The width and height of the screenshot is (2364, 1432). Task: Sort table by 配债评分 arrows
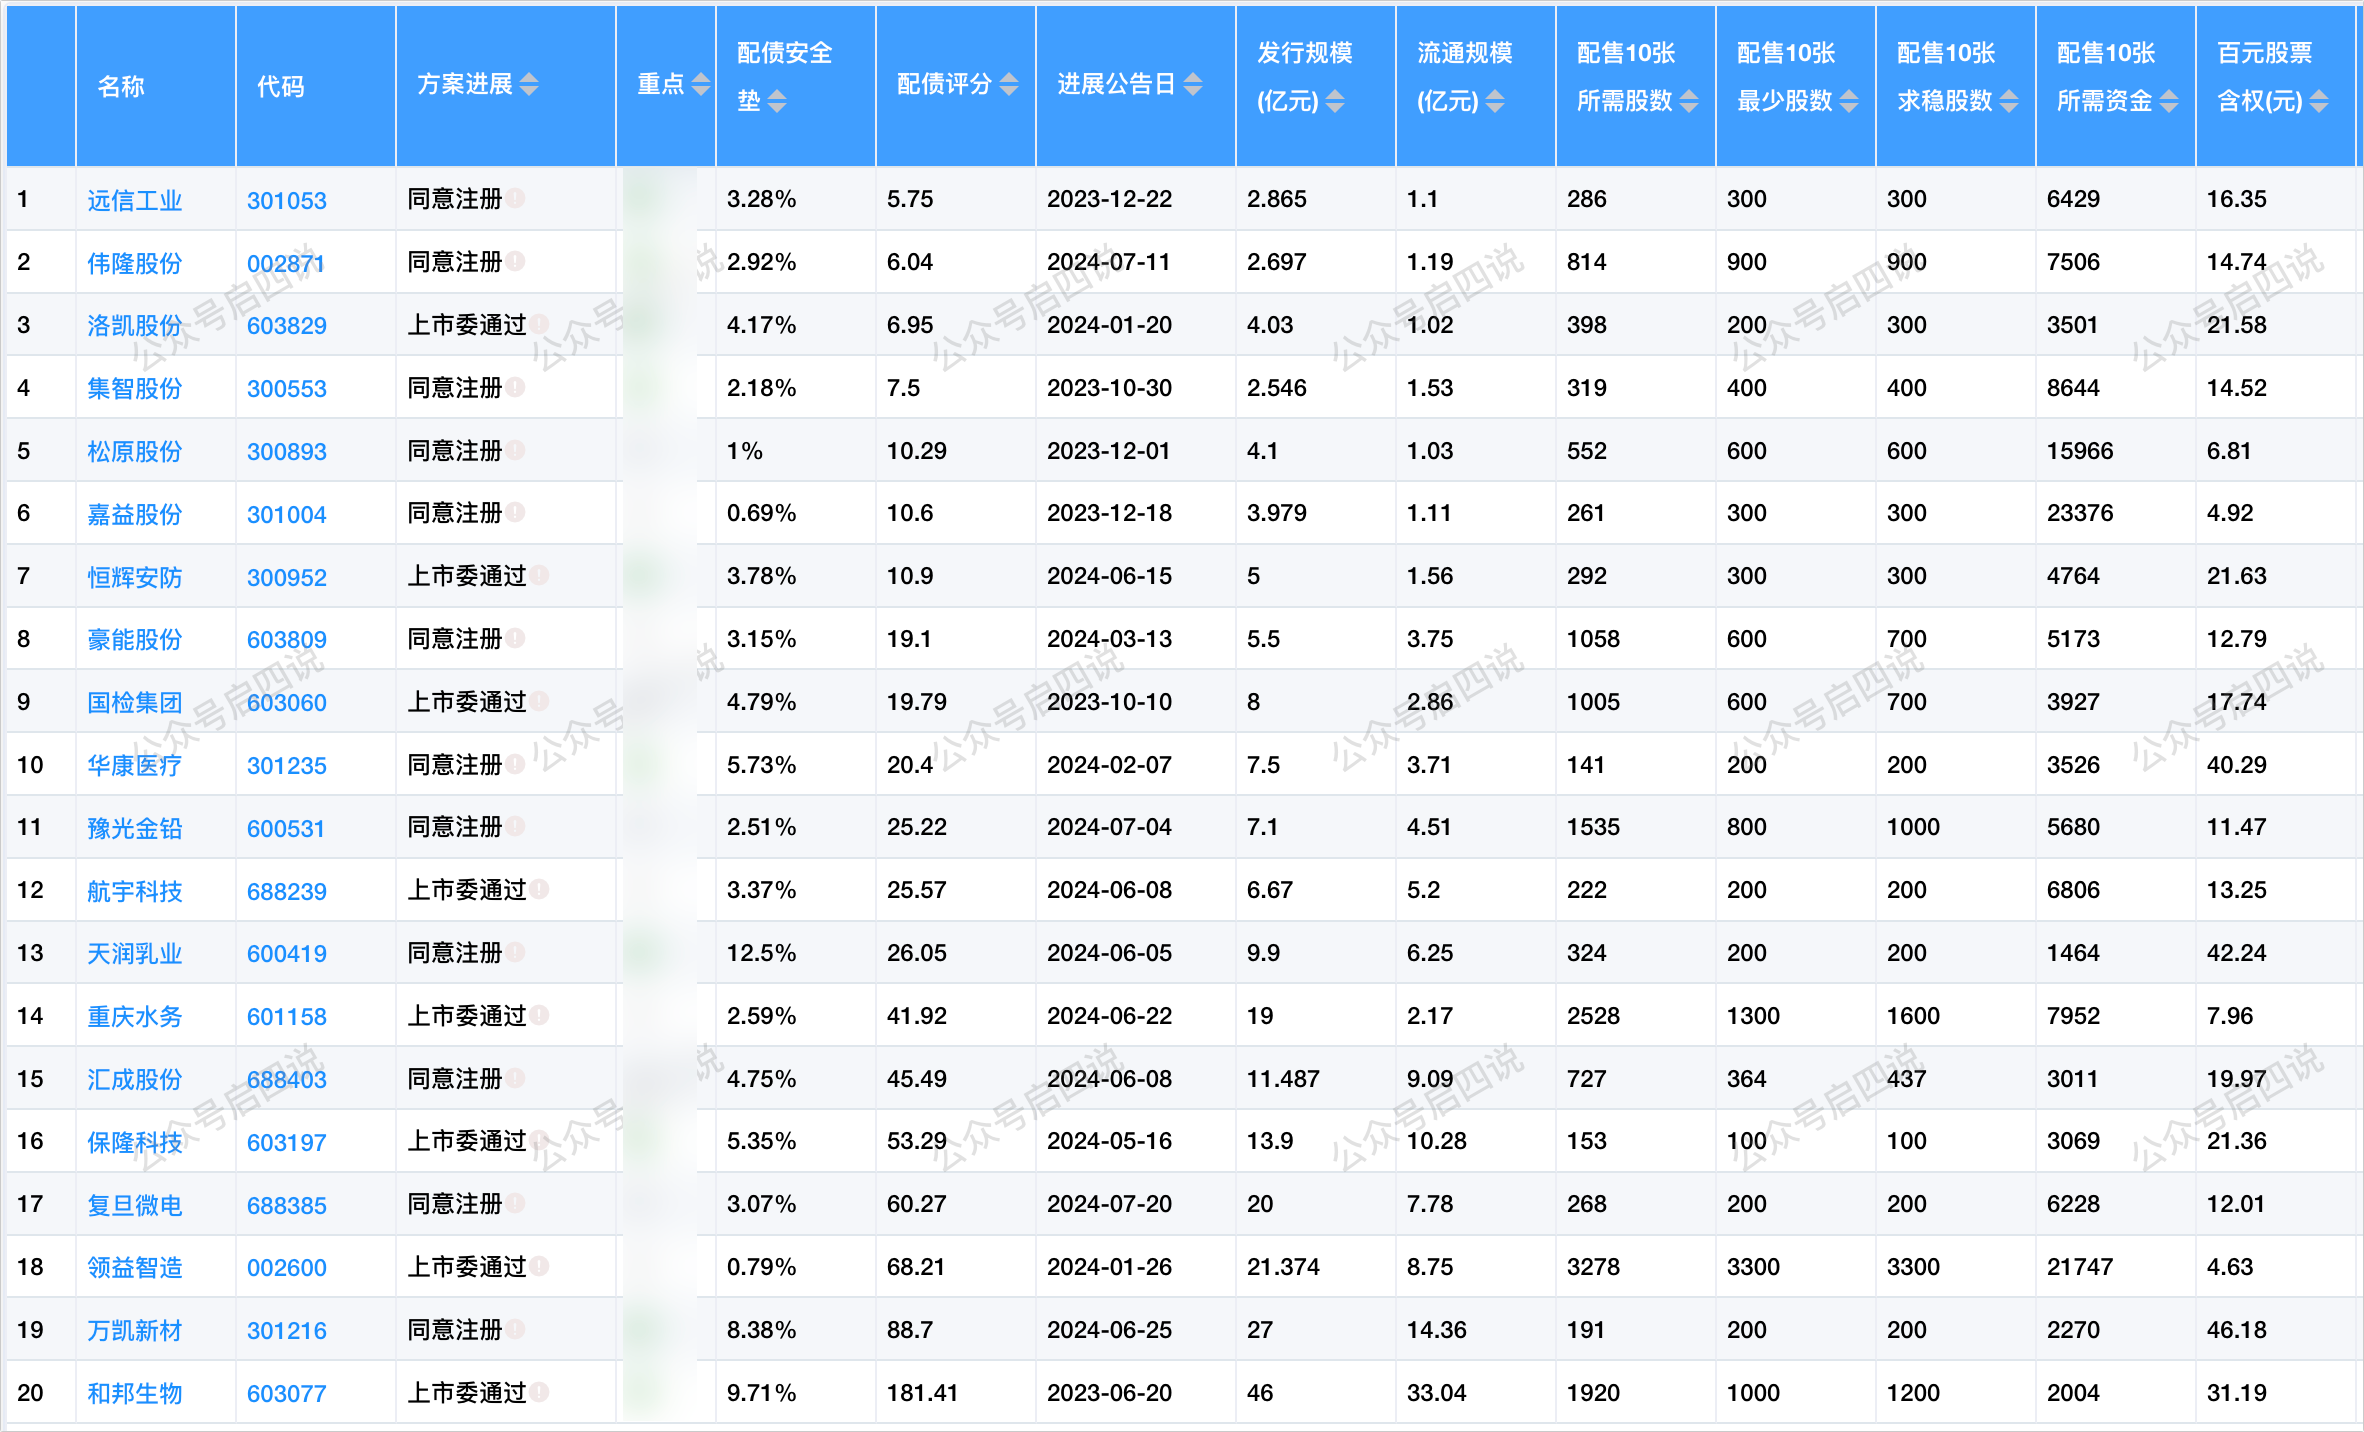[x=1009, y=85]
